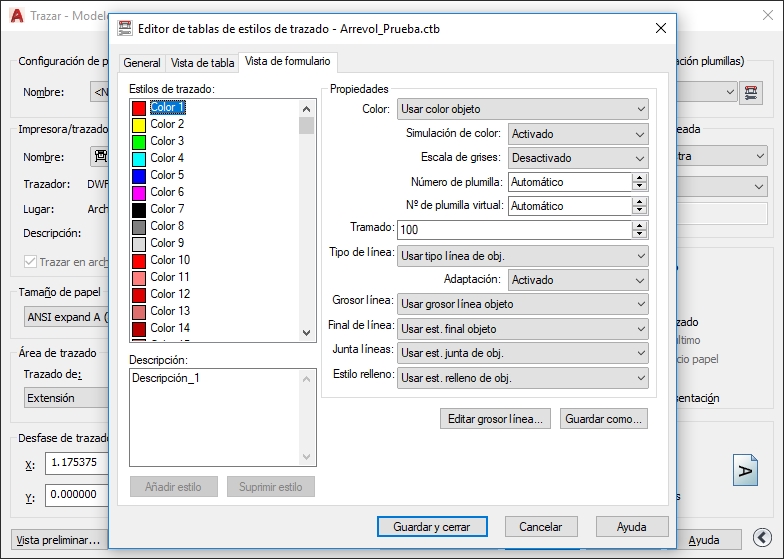The height and width of the screenshot is (559, 784).
Task: Select Color 9 in the plot styles list
Action: coord(167,243)
